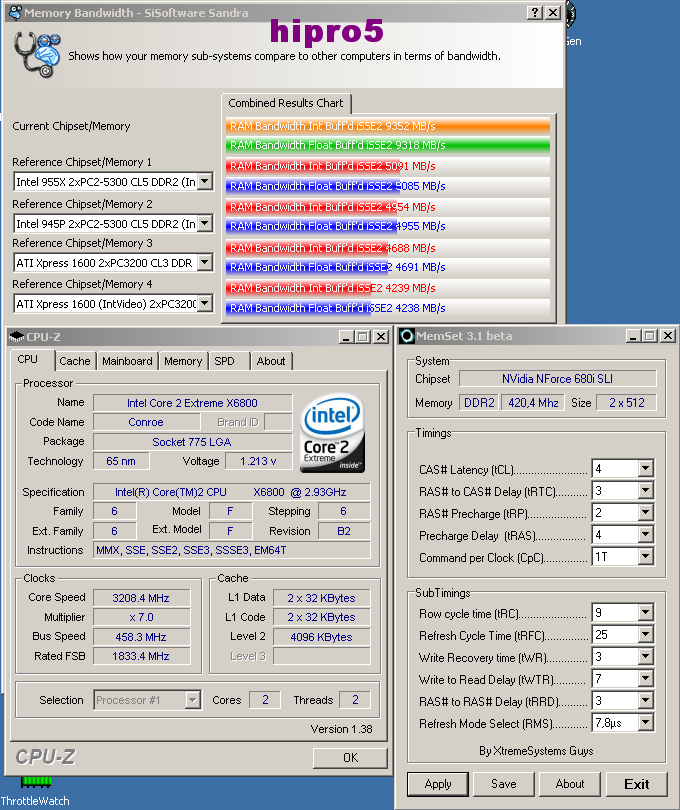Click the Multiplier x 7.0 value
The height and width of the screenshot is (810, 680).
click(x=141, y=617)
